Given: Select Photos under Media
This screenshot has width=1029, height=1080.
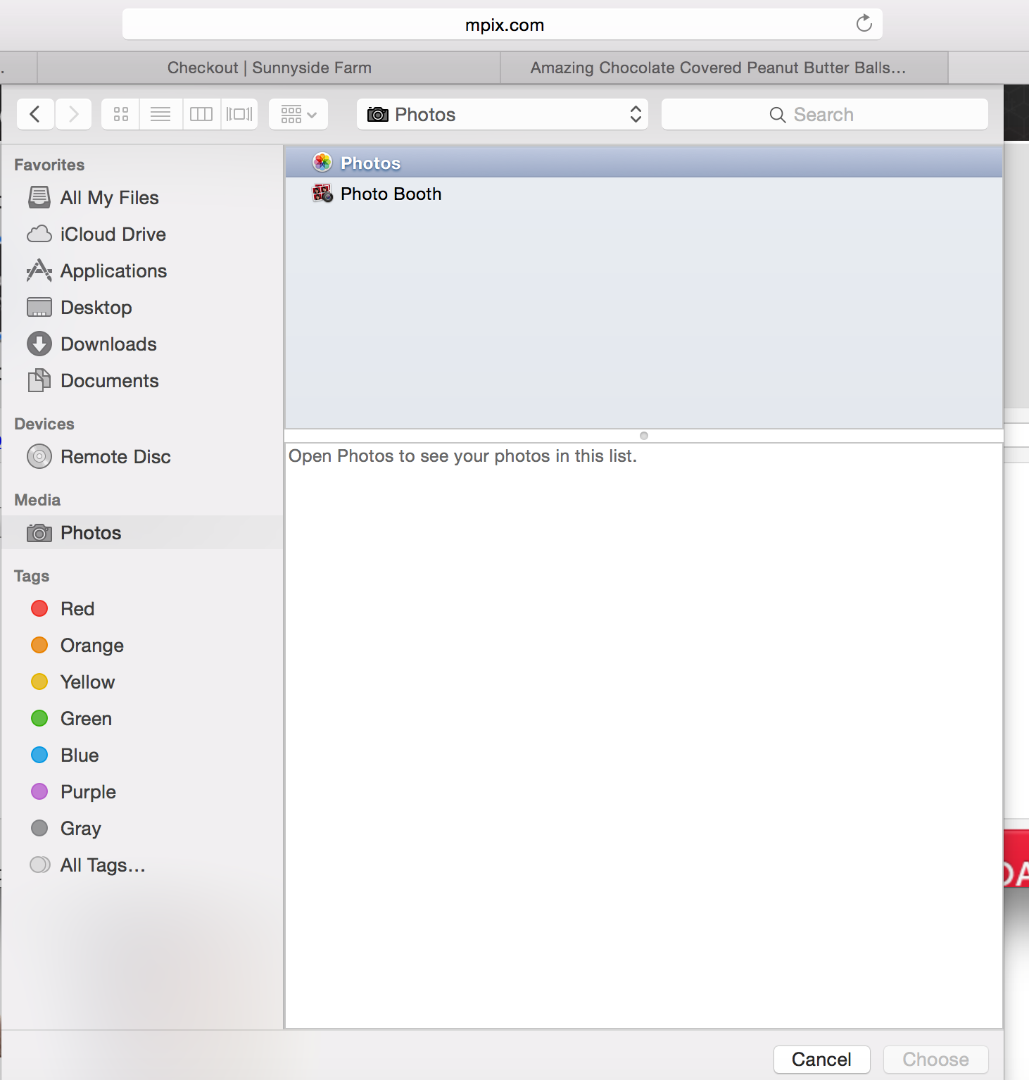Looking at the screenshot, I should [x=142, y=532].
